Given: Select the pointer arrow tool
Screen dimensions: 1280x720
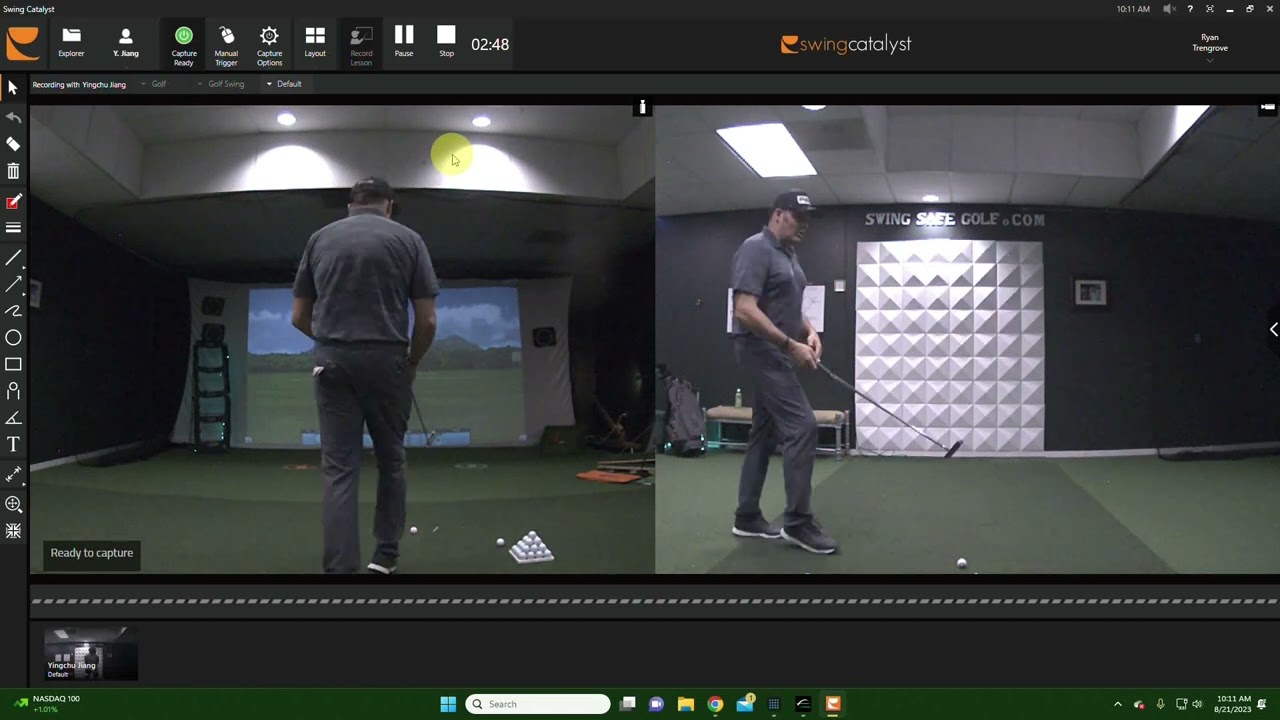Looking at the screenshot, I should [13, 89].
